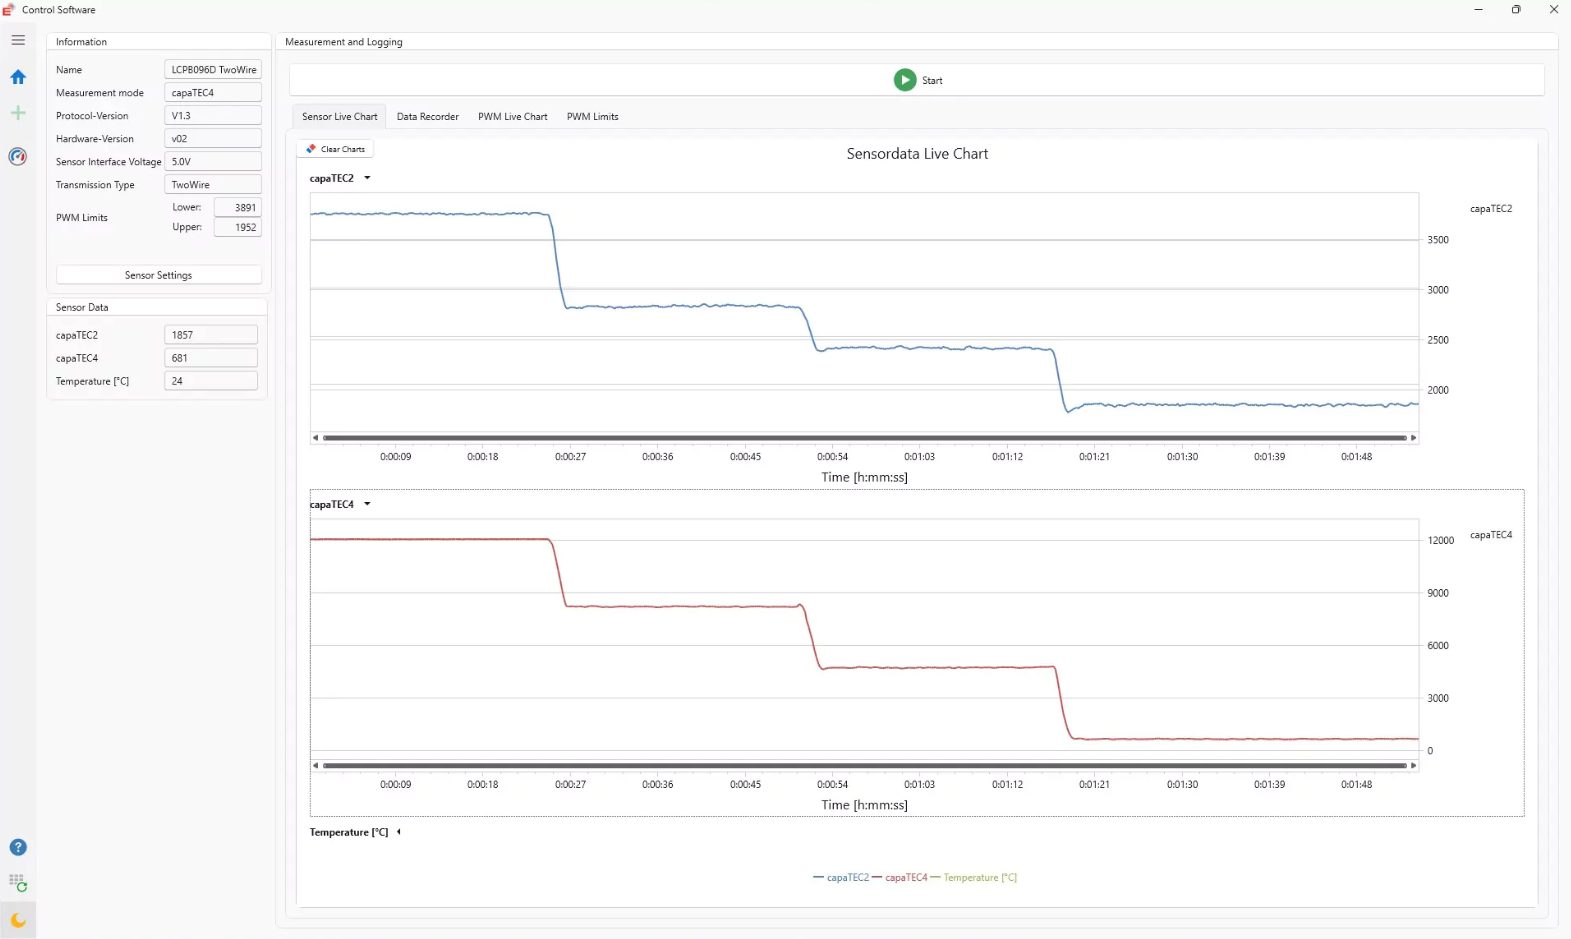This screenshot has width=1571, height=939.
Task: Collapse the capaTEC2 chart section
Action: tap(367, 178)
